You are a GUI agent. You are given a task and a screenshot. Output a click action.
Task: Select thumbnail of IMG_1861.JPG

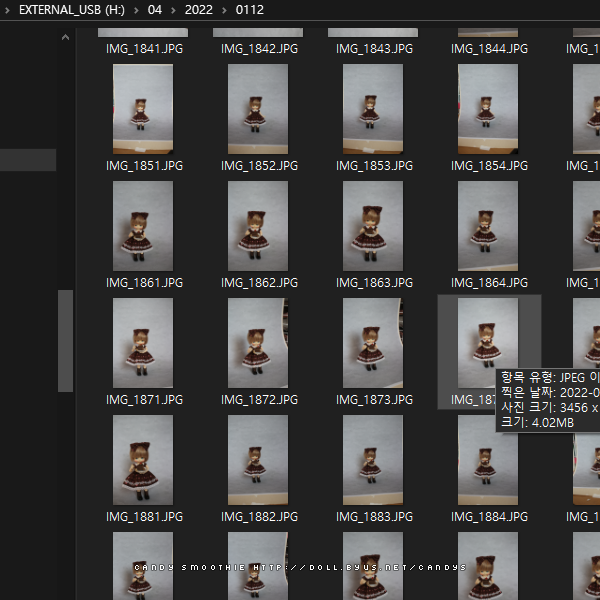[x=143, y=226]
